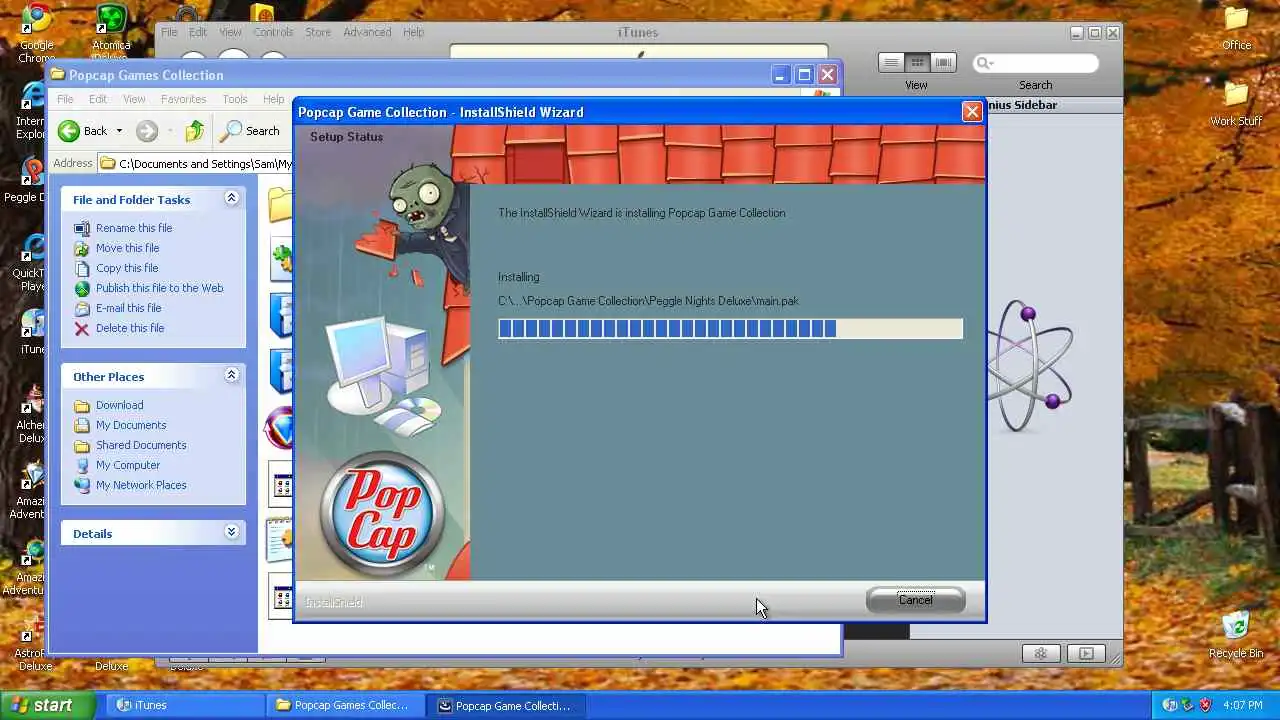Open Shared Documents from Other Places
This screenshot has height=720, width=1280.
tap(141, 445)
